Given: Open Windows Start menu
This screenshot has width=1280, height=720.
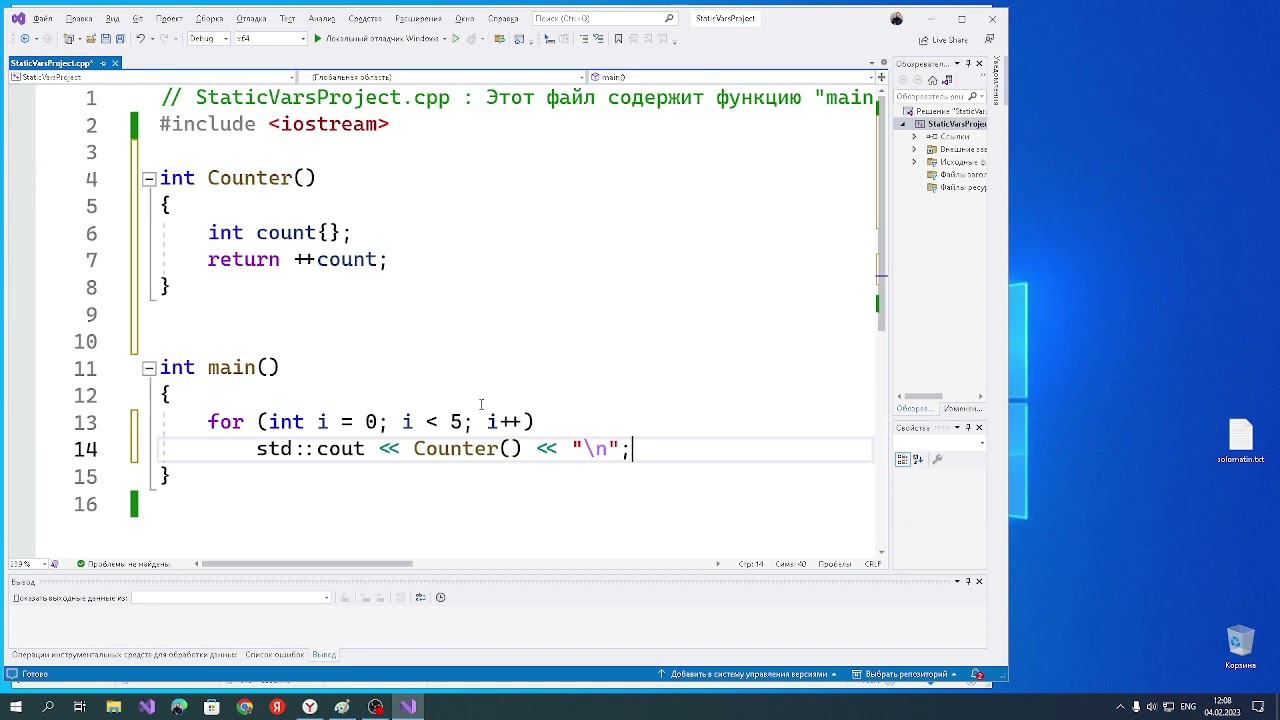Looking at the screenshot, I should 16,707.
